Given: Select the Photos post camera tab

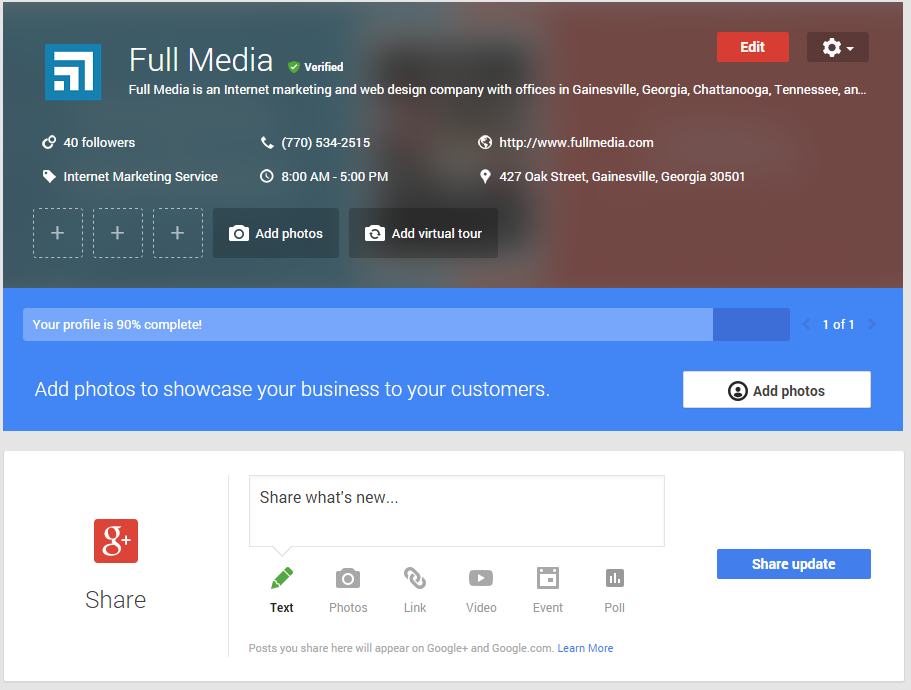Looking at the screenshot, I should (348, 590).
